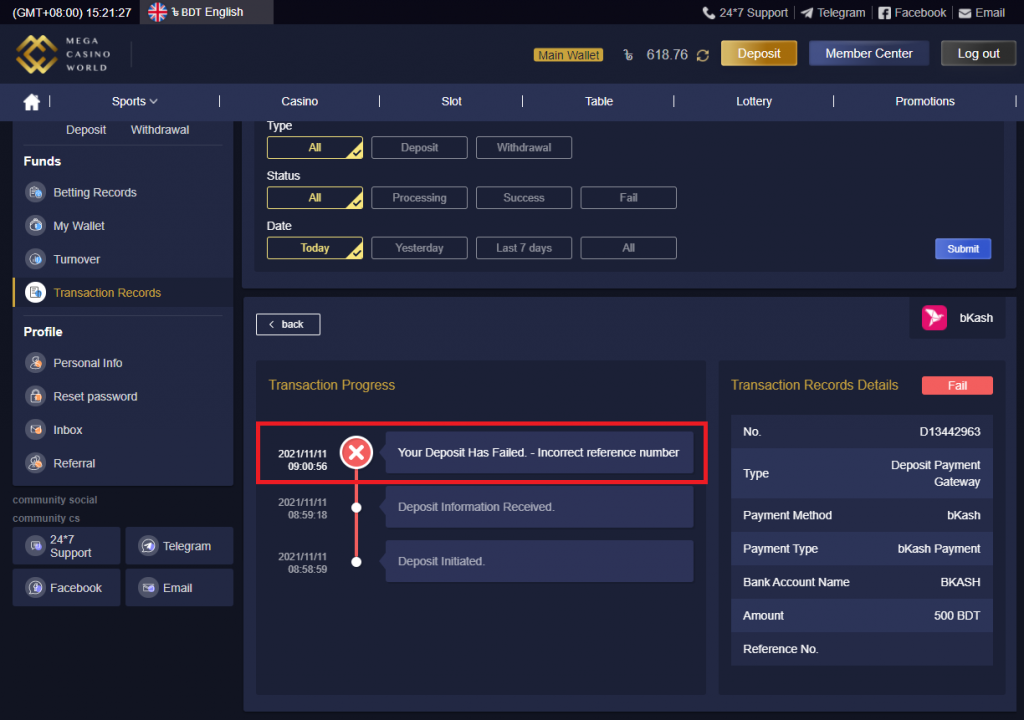Viewport: 1024px width, 720px height.
Task: Click the Transaction Records sidebar icon
Action: pos(35,292)
